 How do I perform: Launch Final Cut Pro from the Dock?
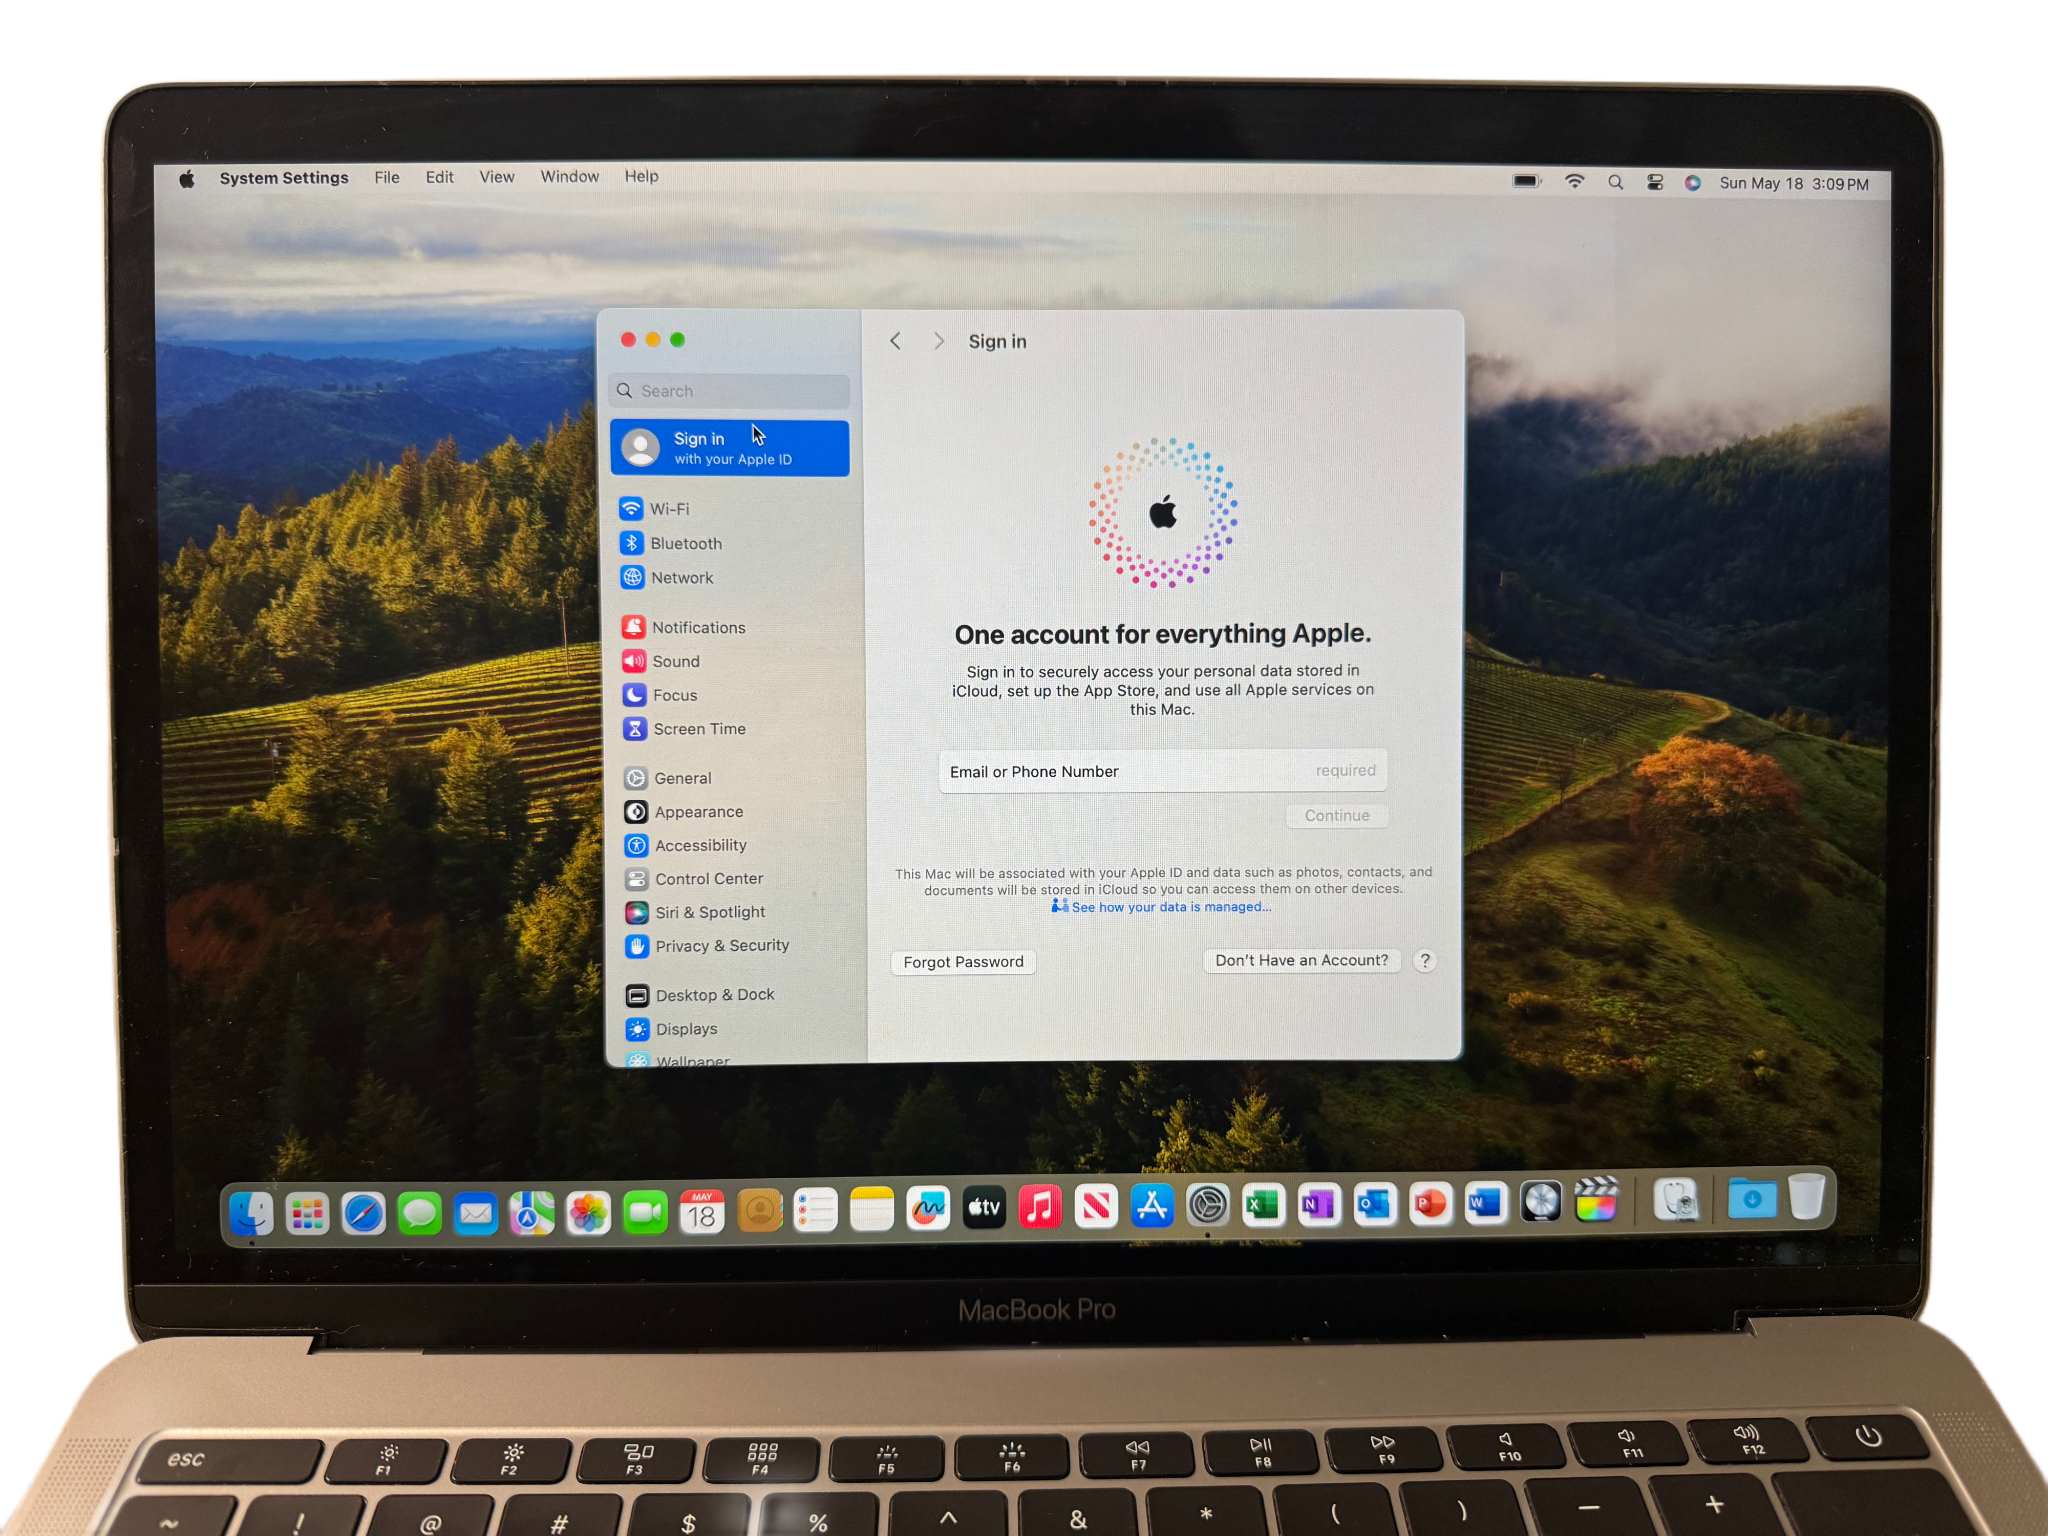pos(1596,1200)
